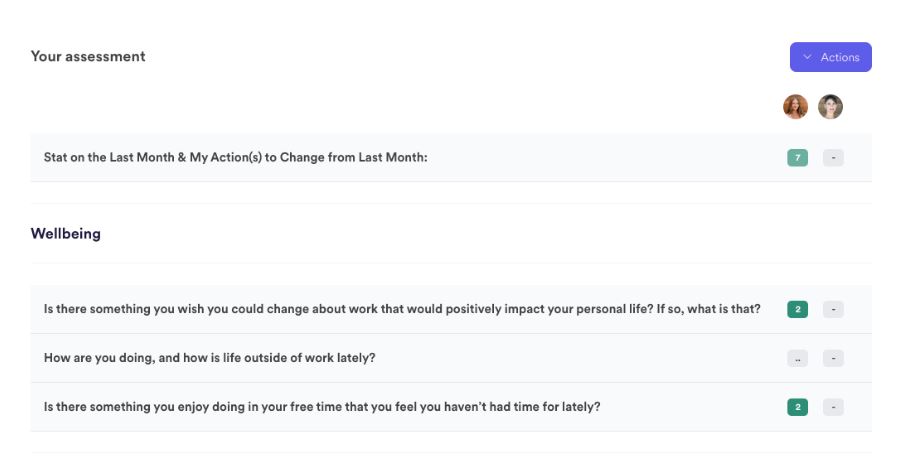Viewport: 924px width, 456px height.
Task: Click the red-haired woman's avatar
Action: tap(795, 107)
